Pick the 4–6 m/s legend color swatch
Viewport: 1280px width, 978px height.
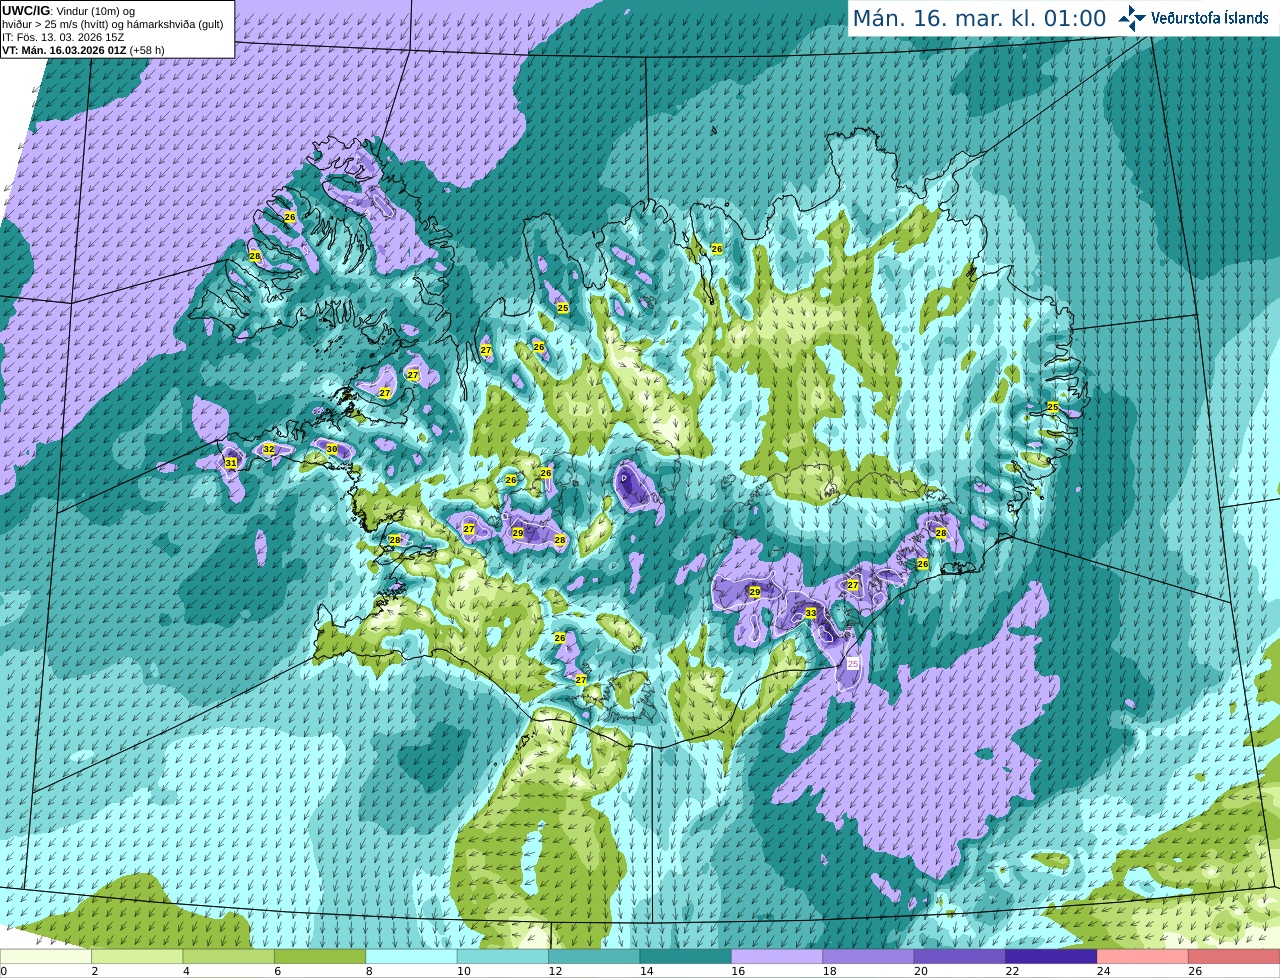click(x=229, y=956)
